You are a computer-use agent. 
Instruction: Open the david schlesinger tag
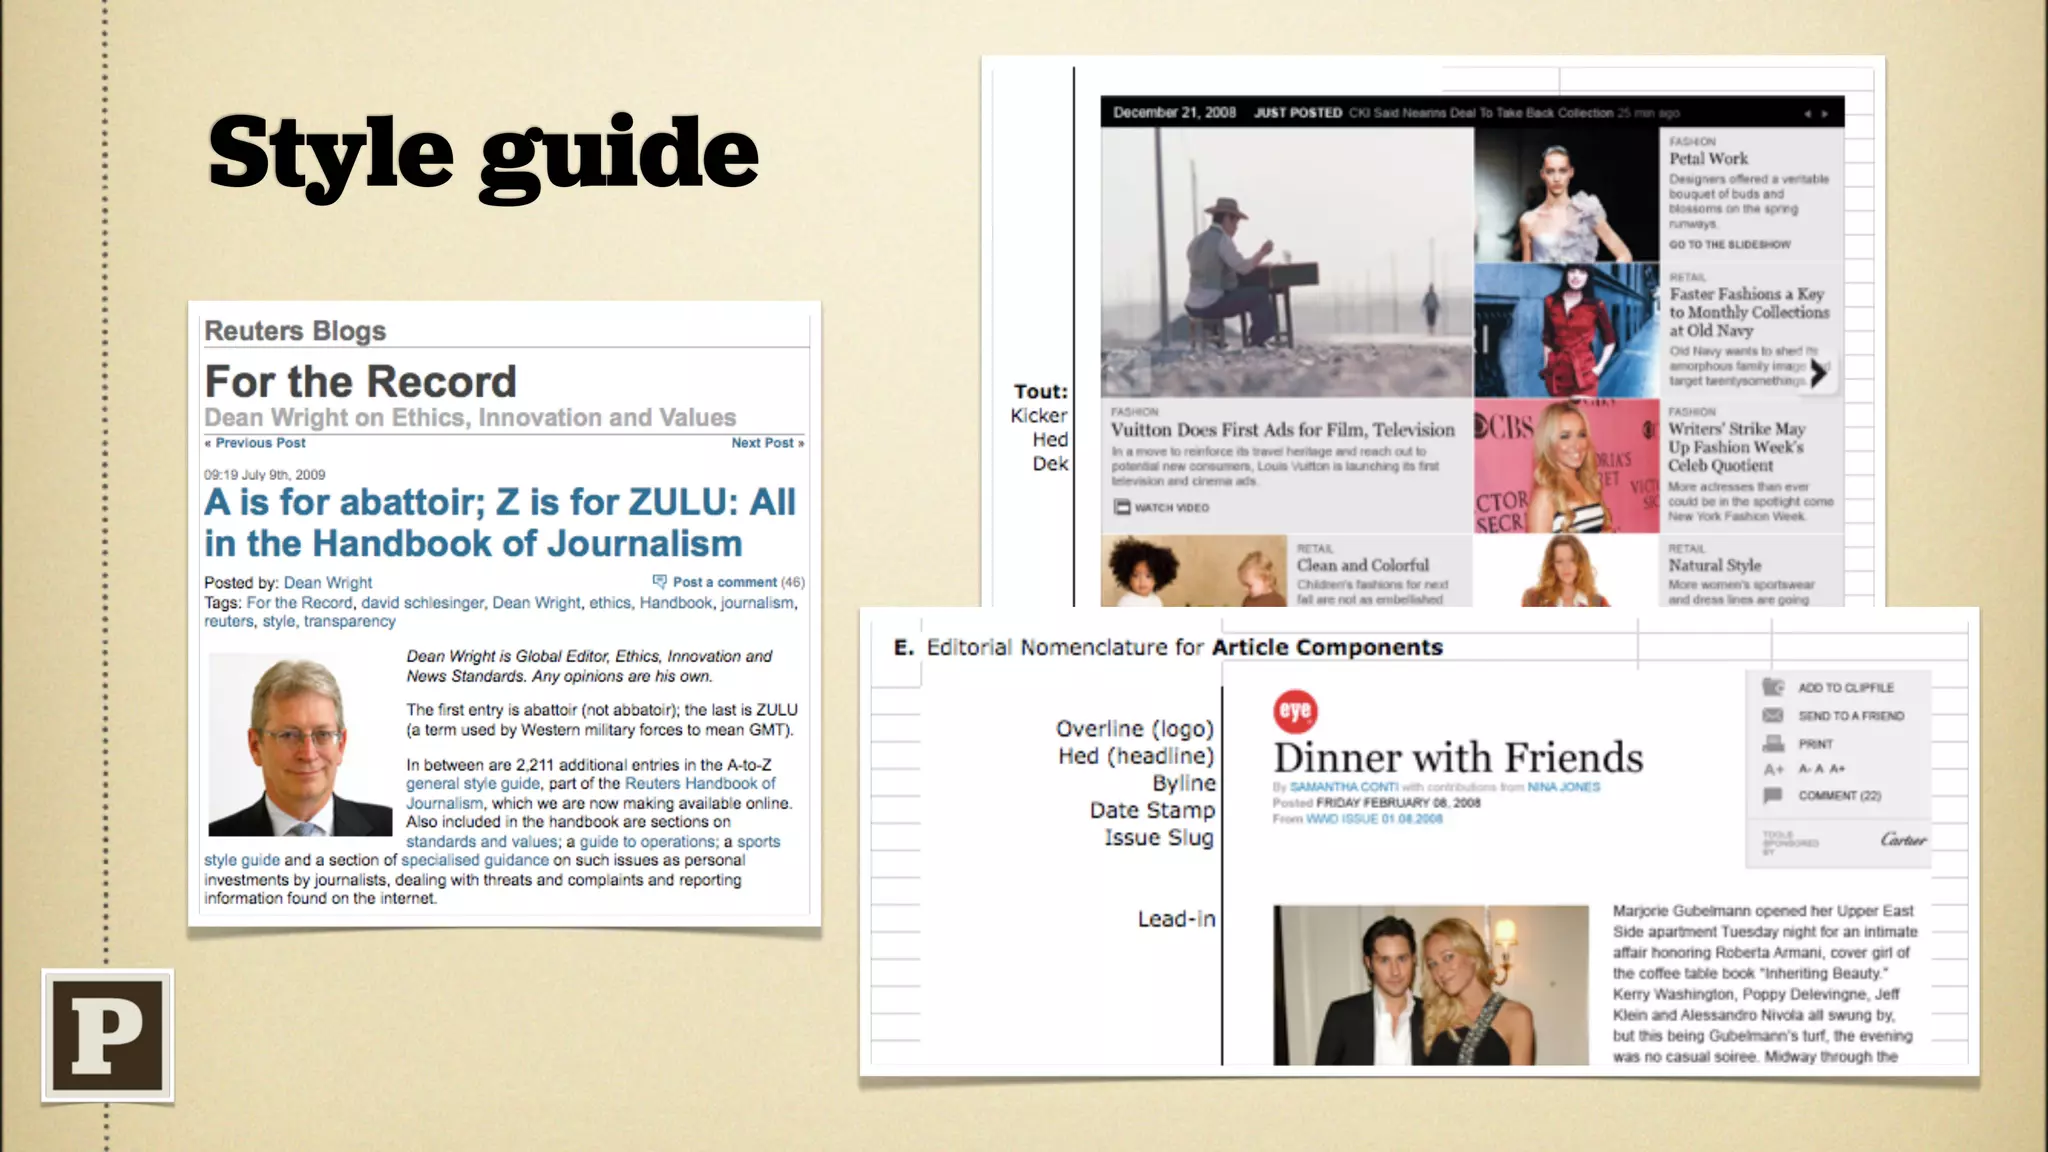click(422, 603)
